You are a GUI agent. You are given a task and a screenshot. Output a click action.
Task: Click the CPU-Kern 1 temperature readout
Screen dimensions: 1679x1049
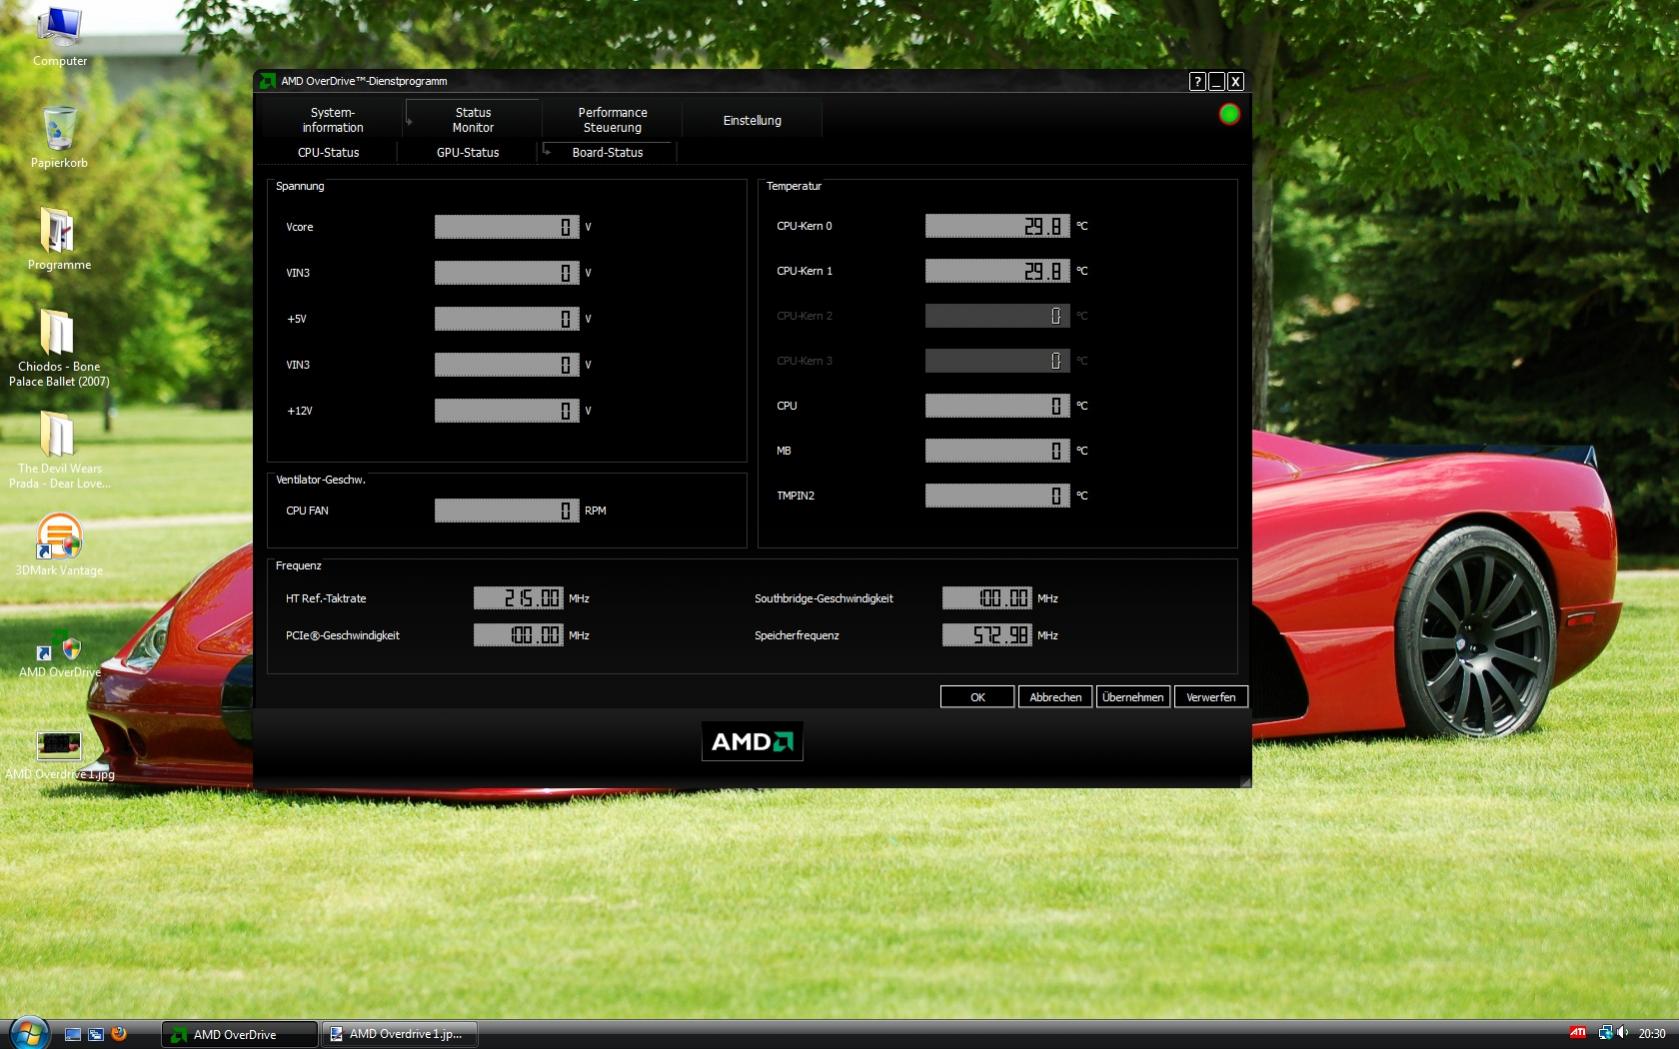(997, 271)
